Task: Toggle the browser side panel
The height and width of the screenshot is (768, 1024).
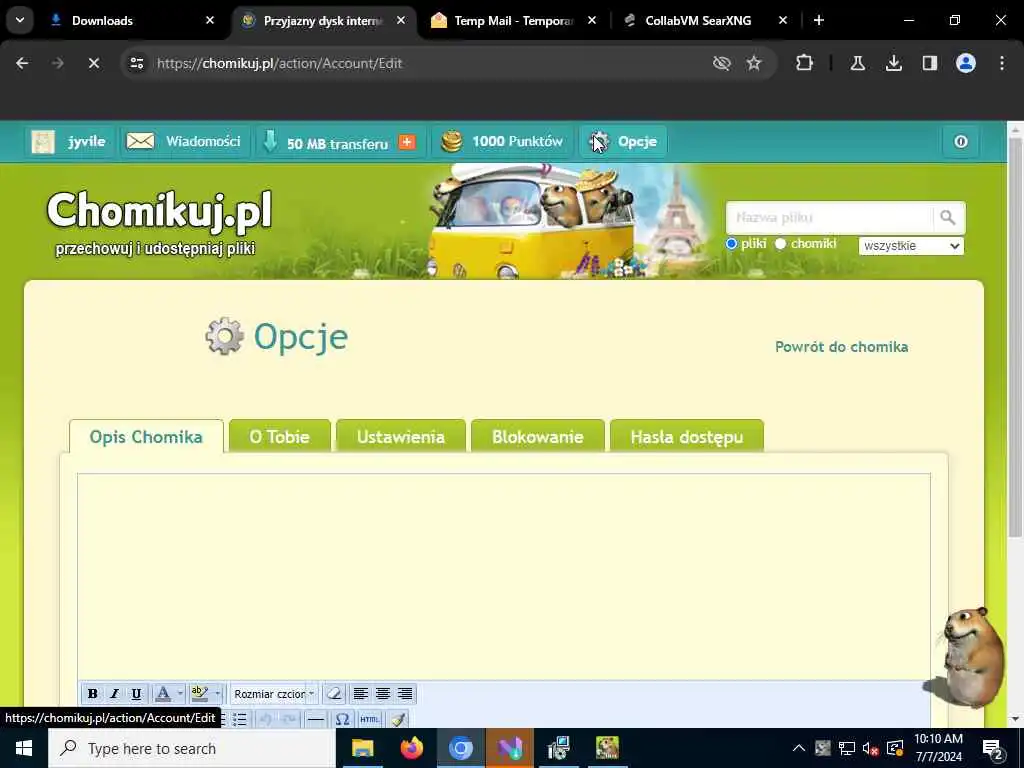Action: click(929, 63)
